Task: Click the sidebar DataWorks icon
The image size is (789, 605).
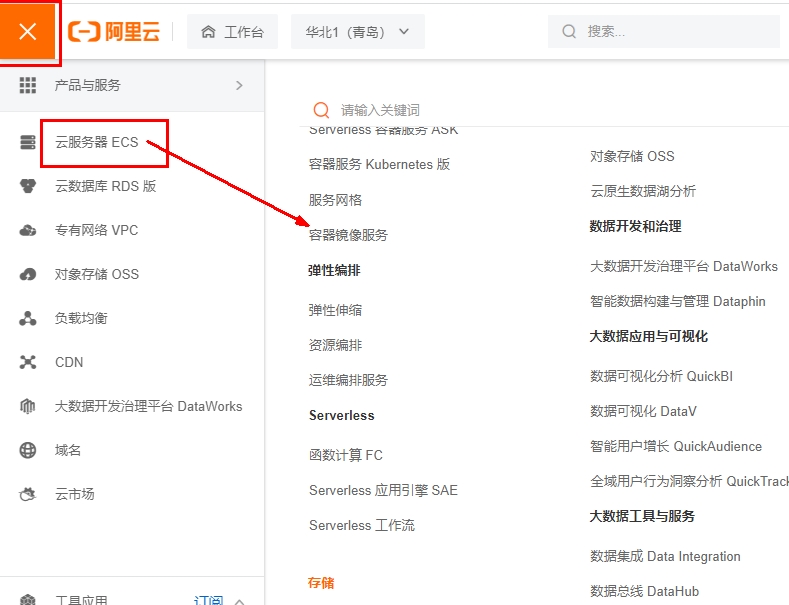Action: (x=28, y=406)
